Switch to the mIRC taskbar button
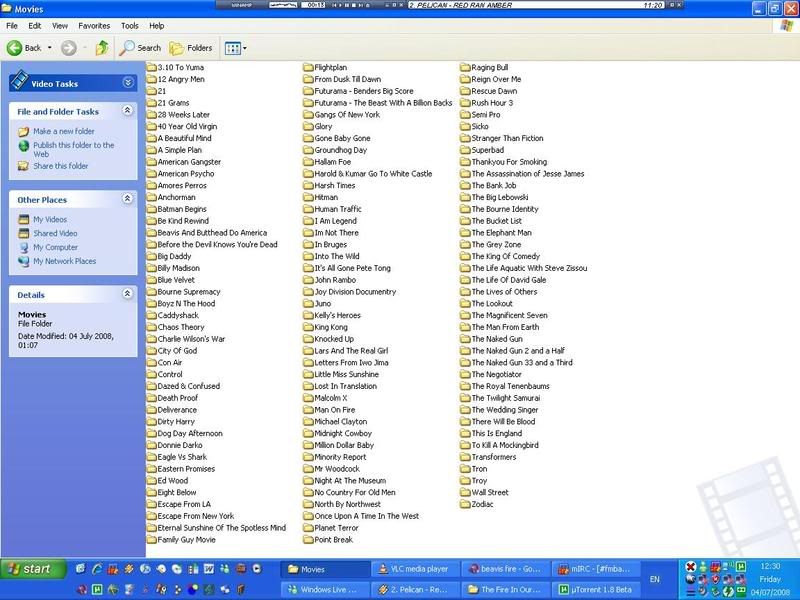This screenshot has height=600, width=800. tap(595, 569)
